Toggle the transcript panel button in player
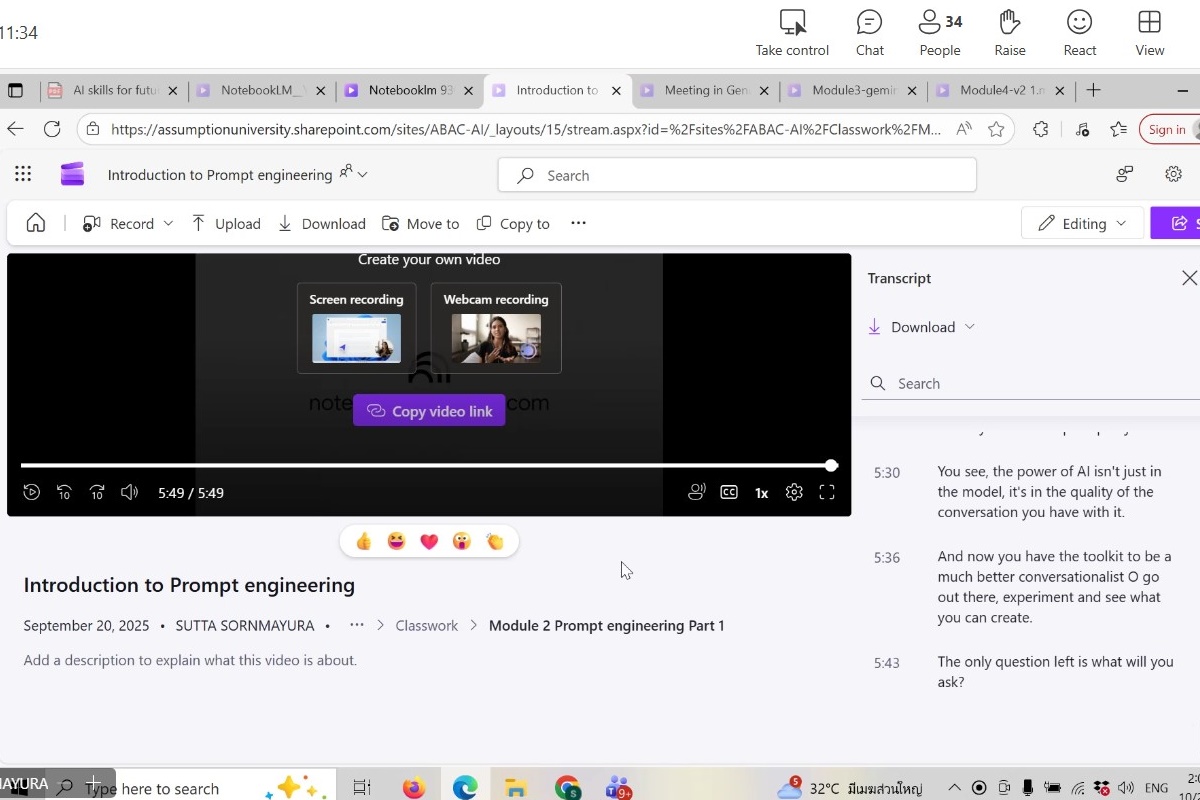Image resolution: width=1200 pixels, height=800 pixels. pyautogui.click(x=697, y=492)
